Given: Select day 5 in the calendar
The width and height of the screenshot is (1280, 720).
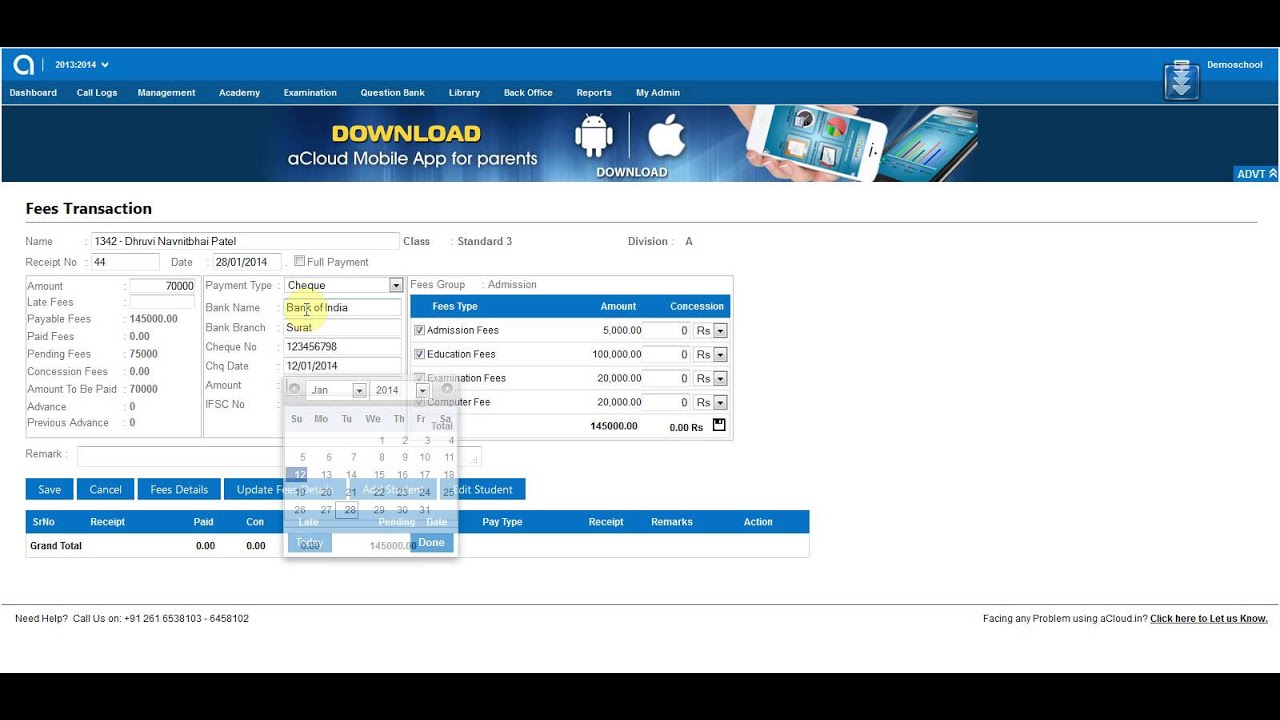Looking at the screenshot, I should (302, 457).
